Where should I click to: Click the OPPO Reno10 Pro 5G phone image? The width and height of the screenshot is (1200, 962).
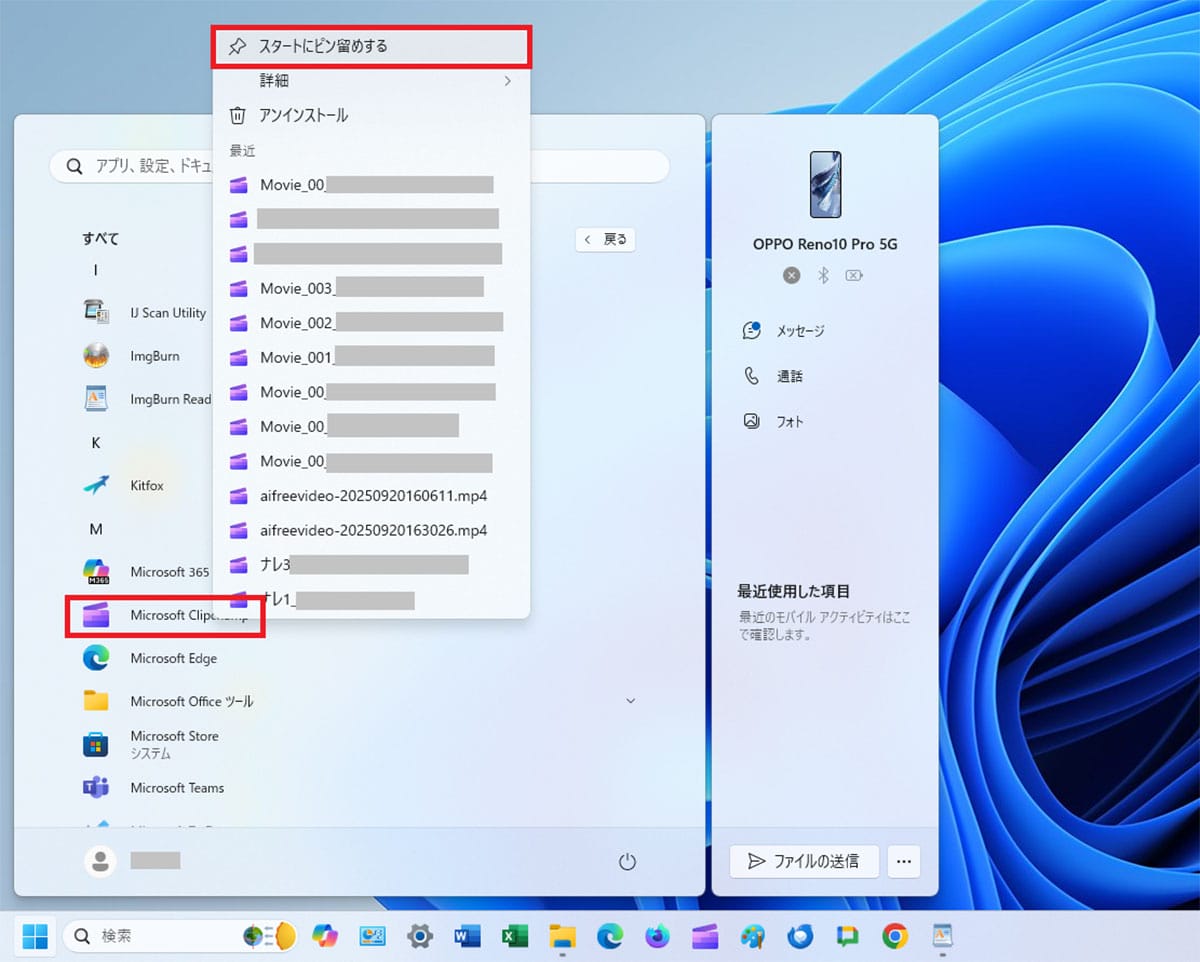coord(825,184)
